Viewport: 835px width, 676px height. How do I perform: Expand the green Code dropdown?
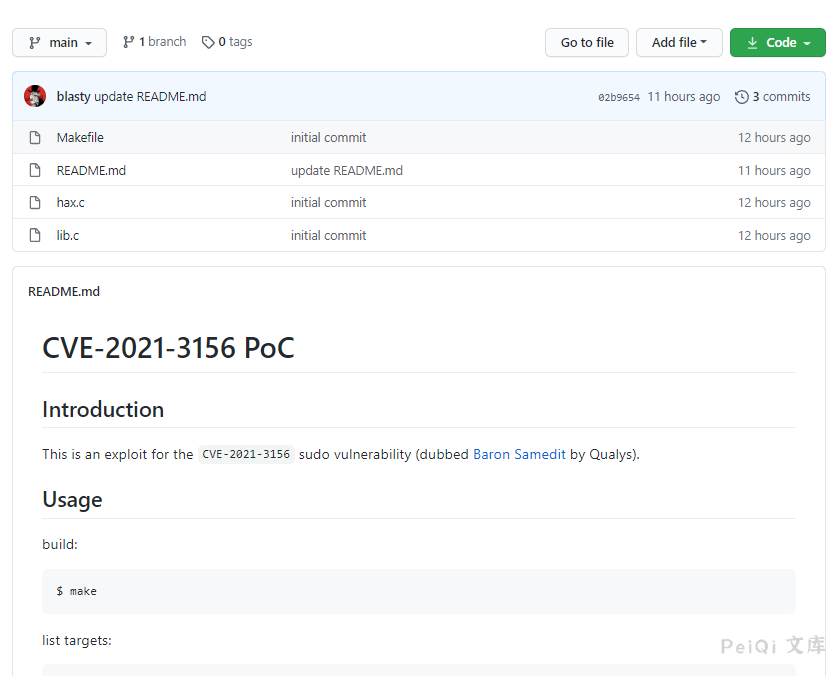[778, 42]
